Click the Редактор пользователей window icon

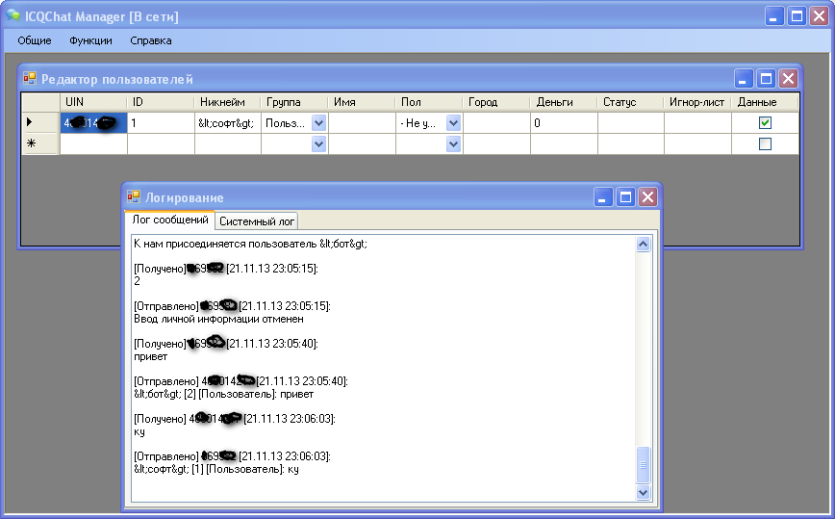point(29,79)
